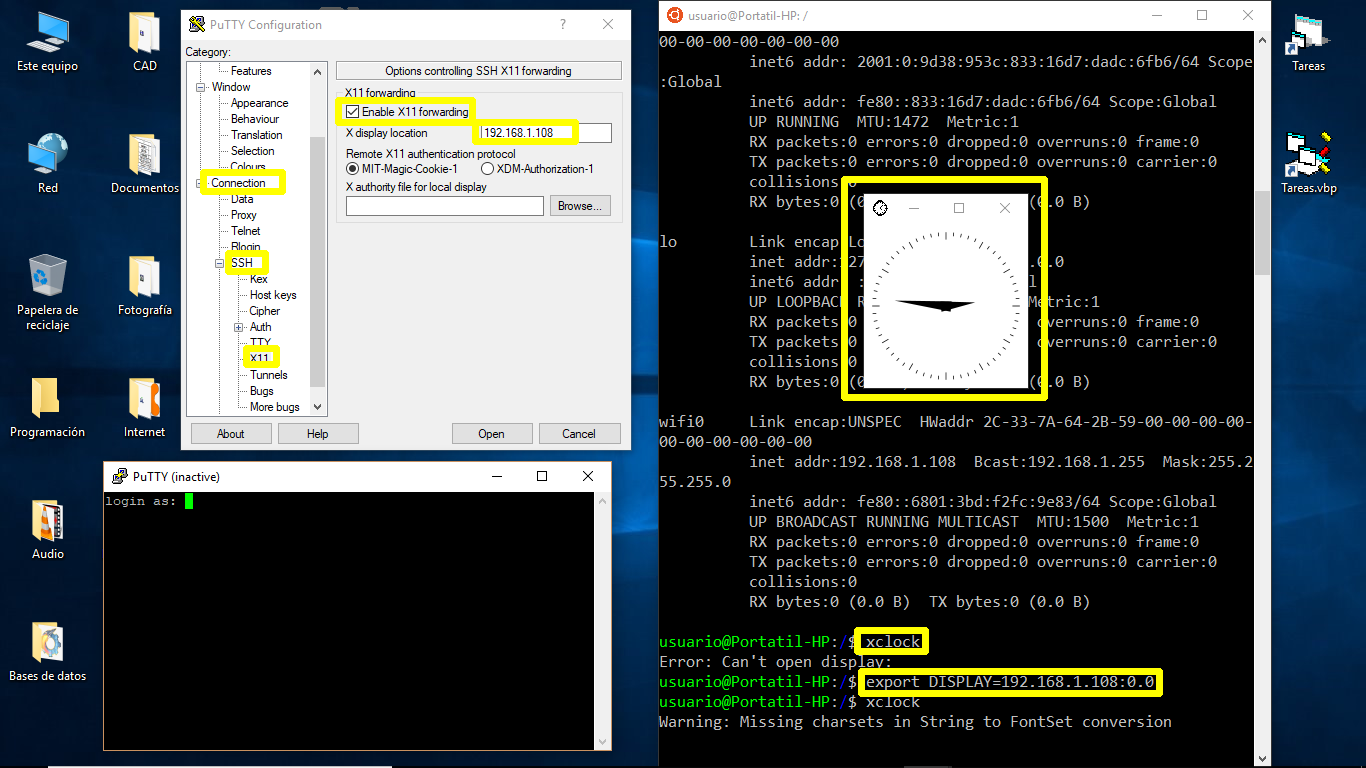Select the Colours category in the tree
This screenshot has height=768, width=1366.
click(250, 166)
